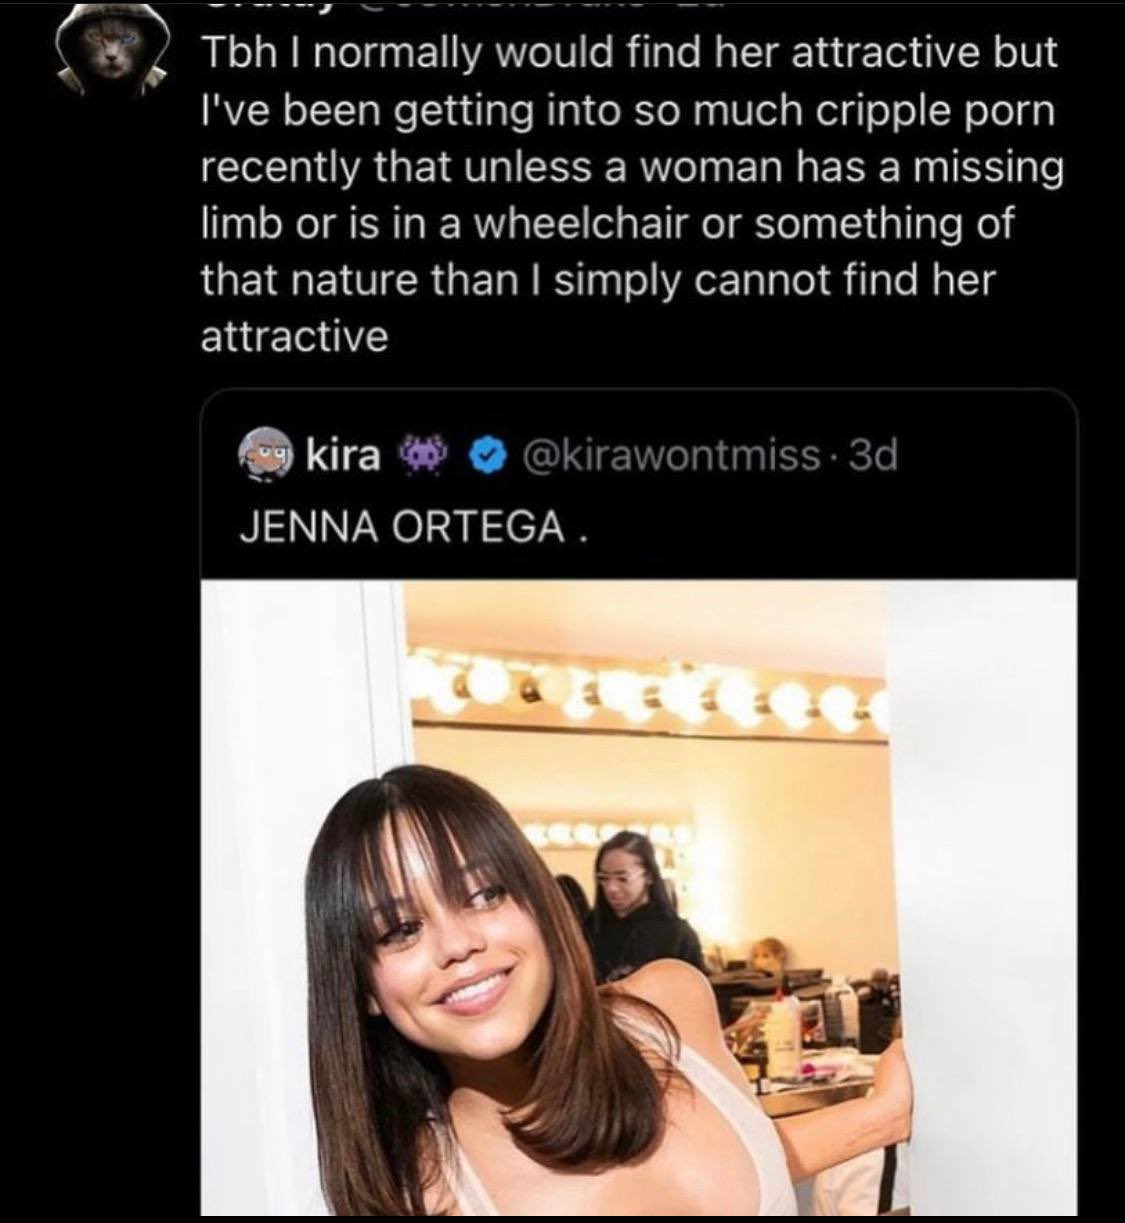Viewport: 1125px width, 1223px height.
Task: Click the 3d timestamp
Action: click(871, 457)
